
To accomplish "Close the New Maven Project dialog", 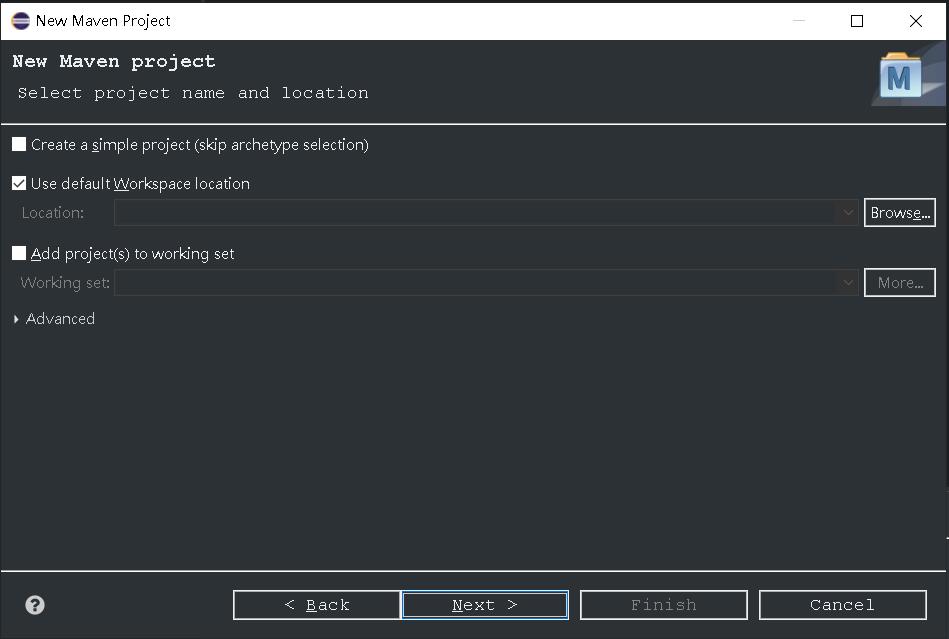I will click(916, 21).
